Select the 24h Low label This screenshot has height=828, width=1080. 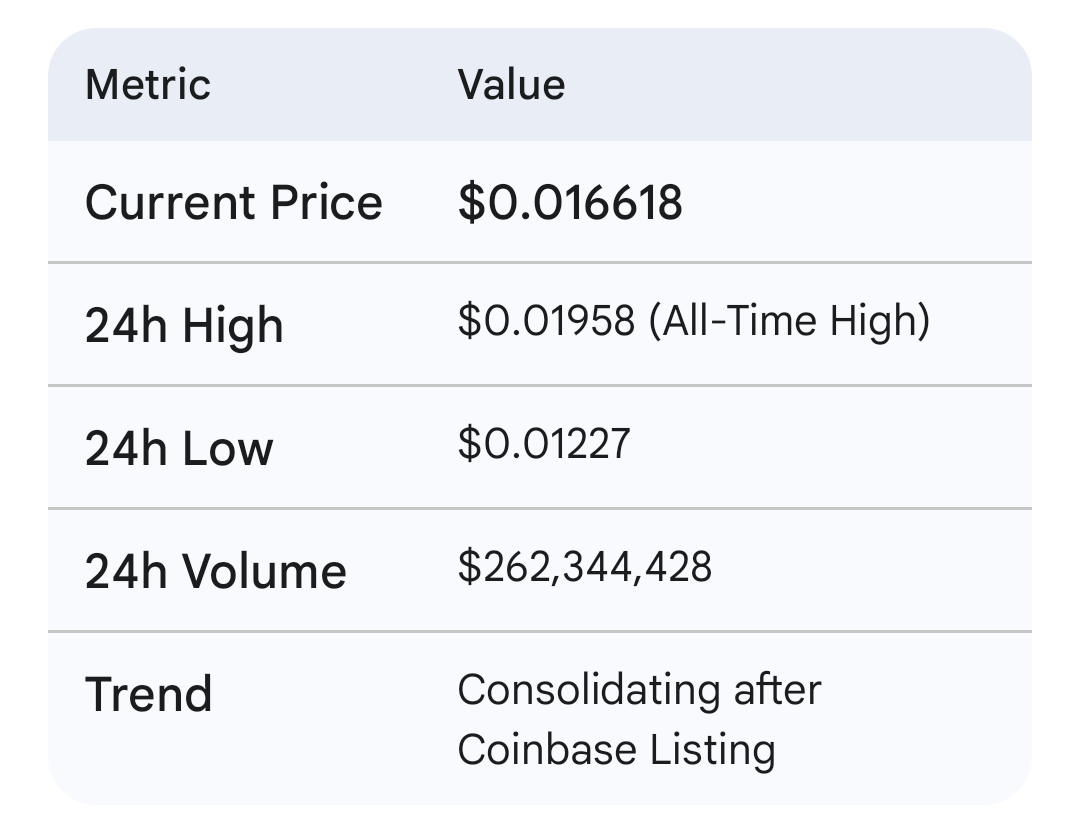pyautogui.click(x=179, y=448)
